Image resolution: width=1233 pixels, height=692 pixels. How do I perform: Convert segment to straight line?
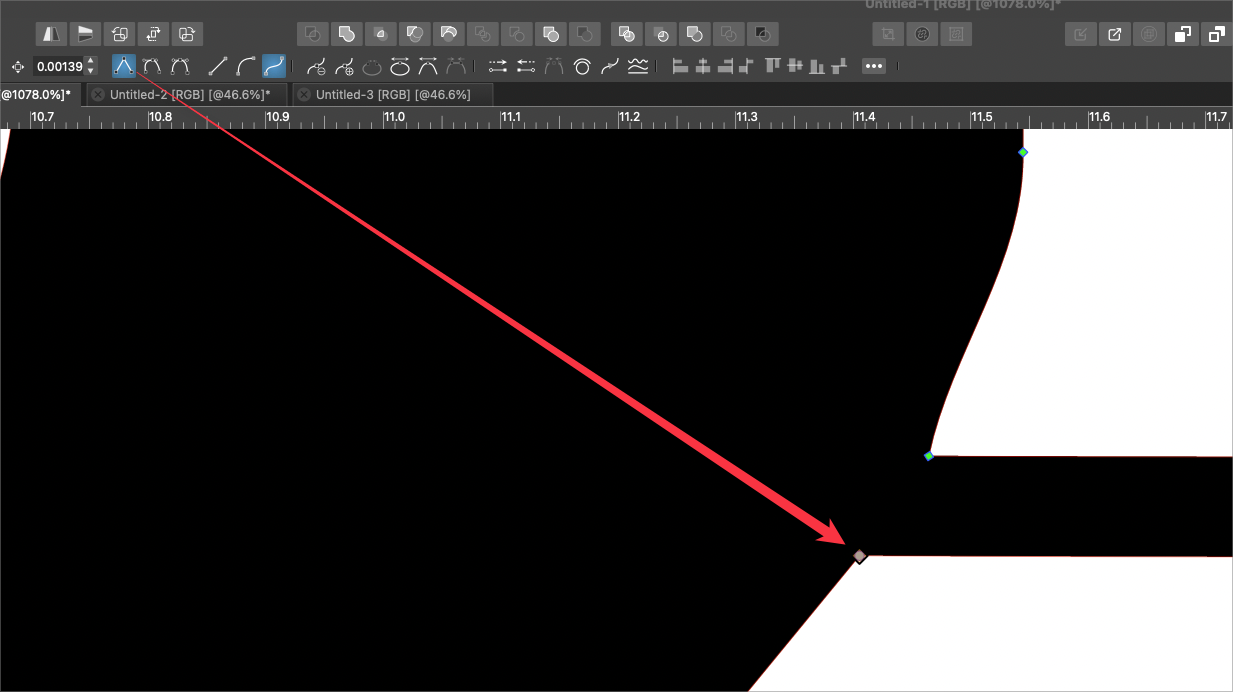tap(217, 67)
